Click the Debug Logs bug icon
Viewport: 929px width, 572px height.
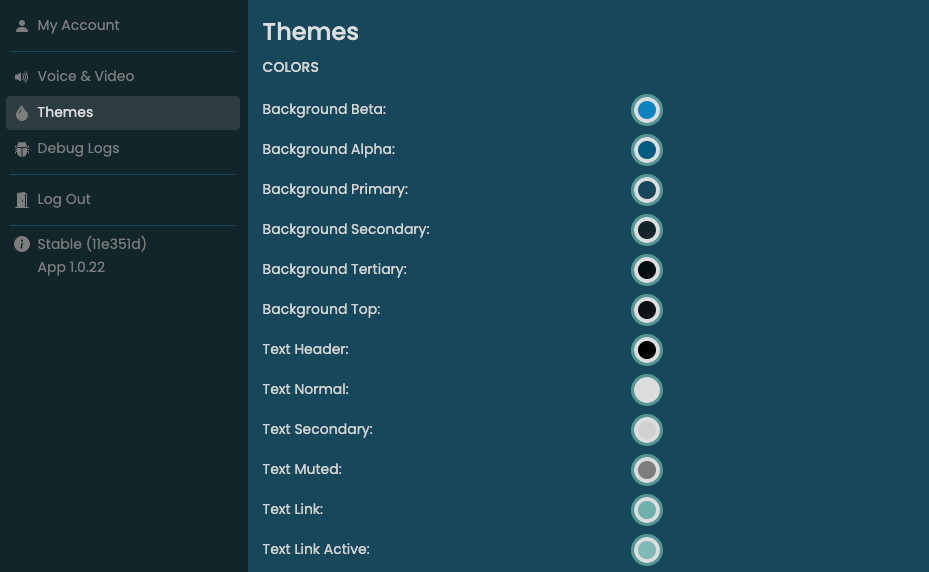coord(22,149)
